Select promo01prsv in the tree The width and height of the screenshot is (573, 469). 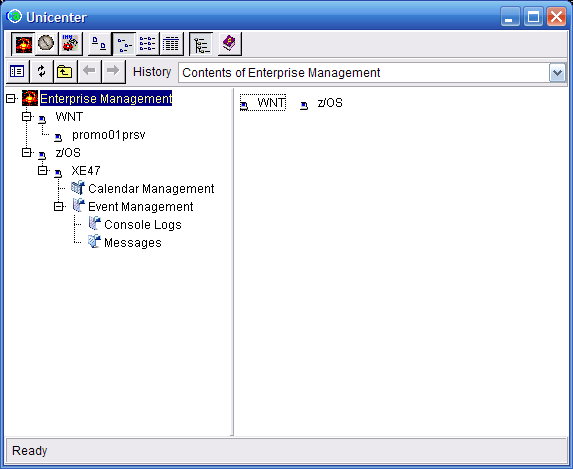tap(109, 135)
